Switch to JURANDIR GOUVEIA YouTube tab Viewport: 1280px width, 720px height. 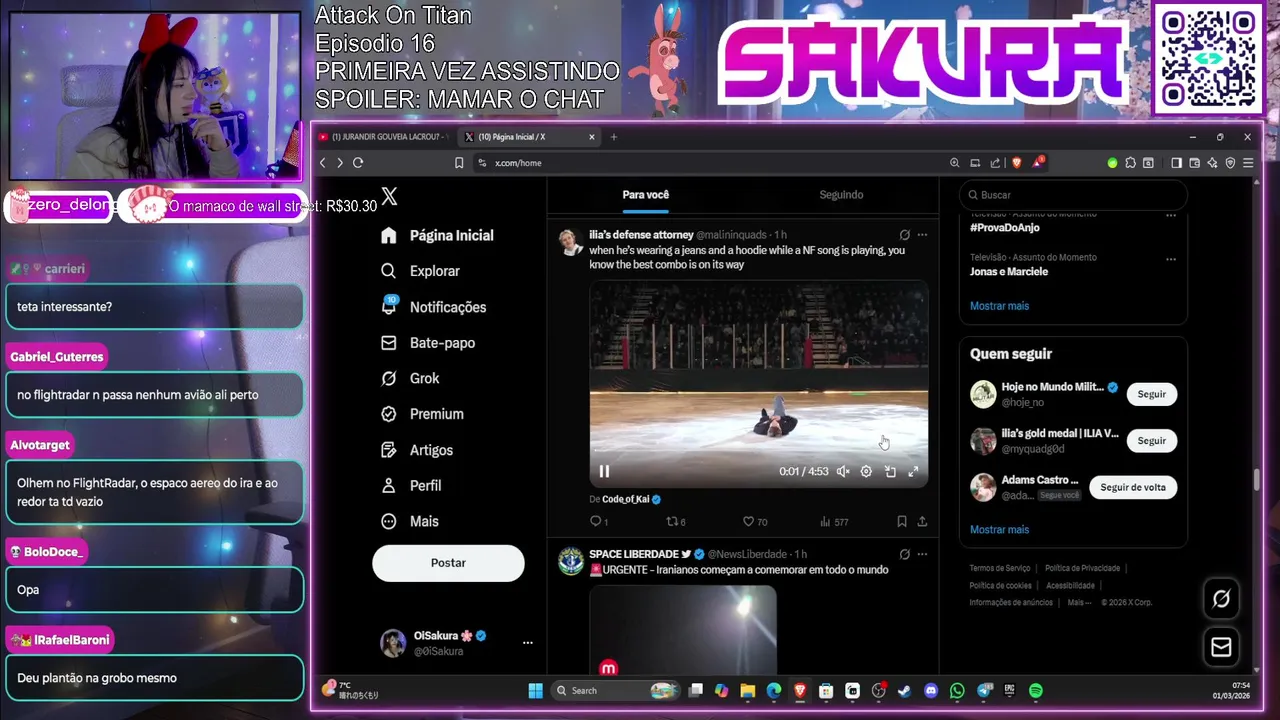(x=384, y=137)
